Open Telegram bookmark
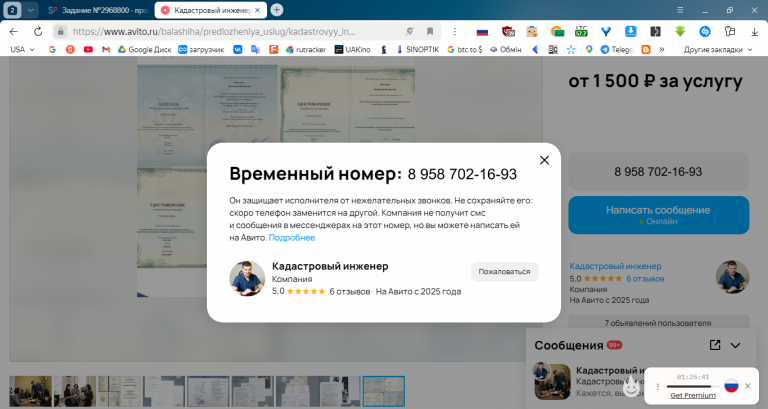This screenshot has width=768, height=409. coord(617,49)
